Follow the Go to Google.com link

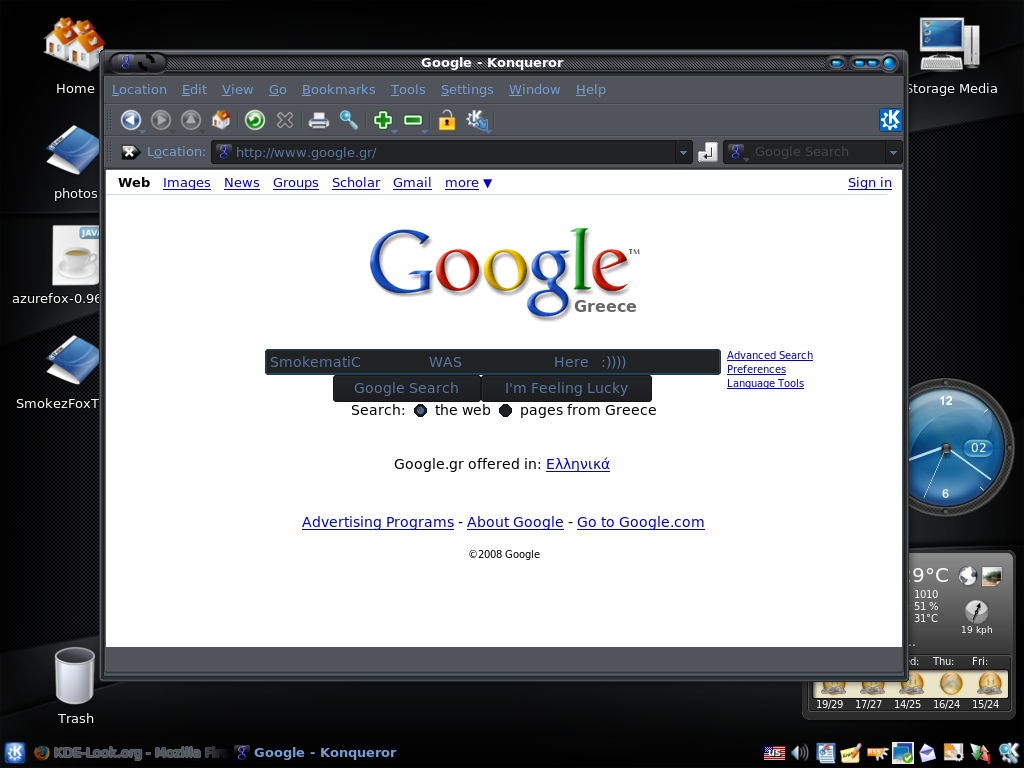tap(641, 522)
